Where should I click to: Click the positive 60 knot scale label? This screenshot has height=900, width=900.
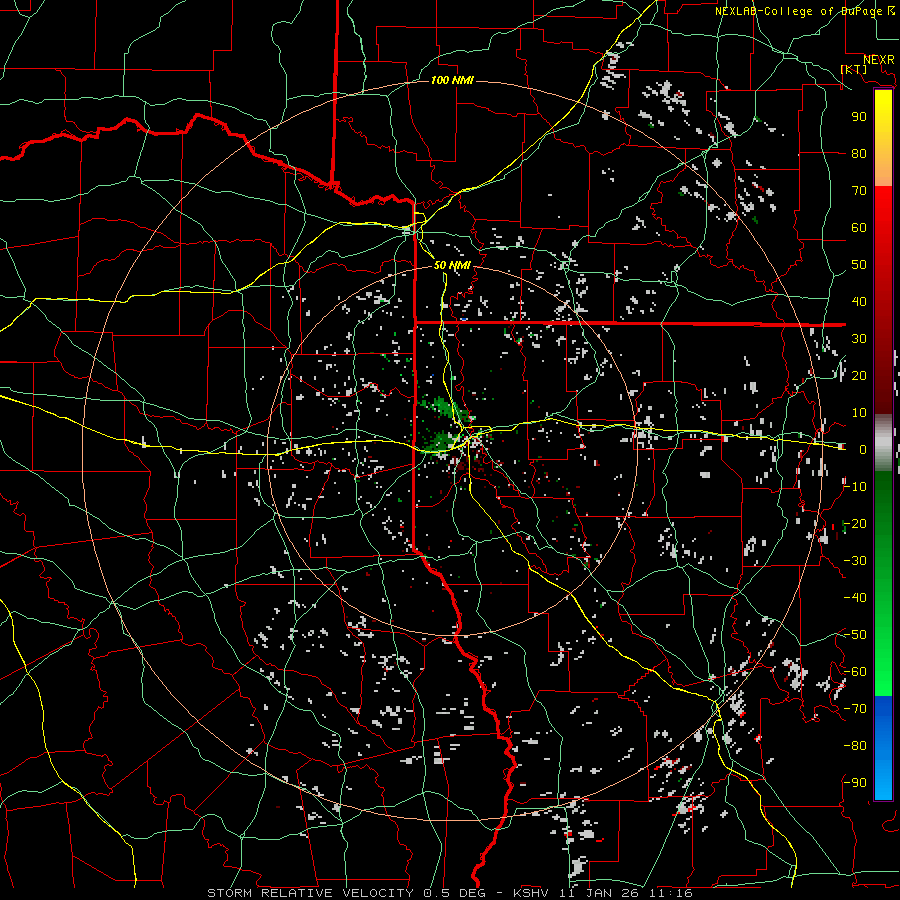859,227
